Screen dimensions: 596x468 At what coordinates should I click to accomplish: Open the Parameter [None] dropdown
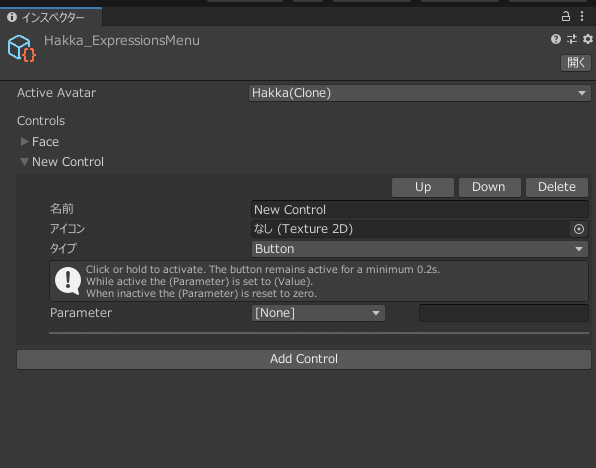coord(318,313)
